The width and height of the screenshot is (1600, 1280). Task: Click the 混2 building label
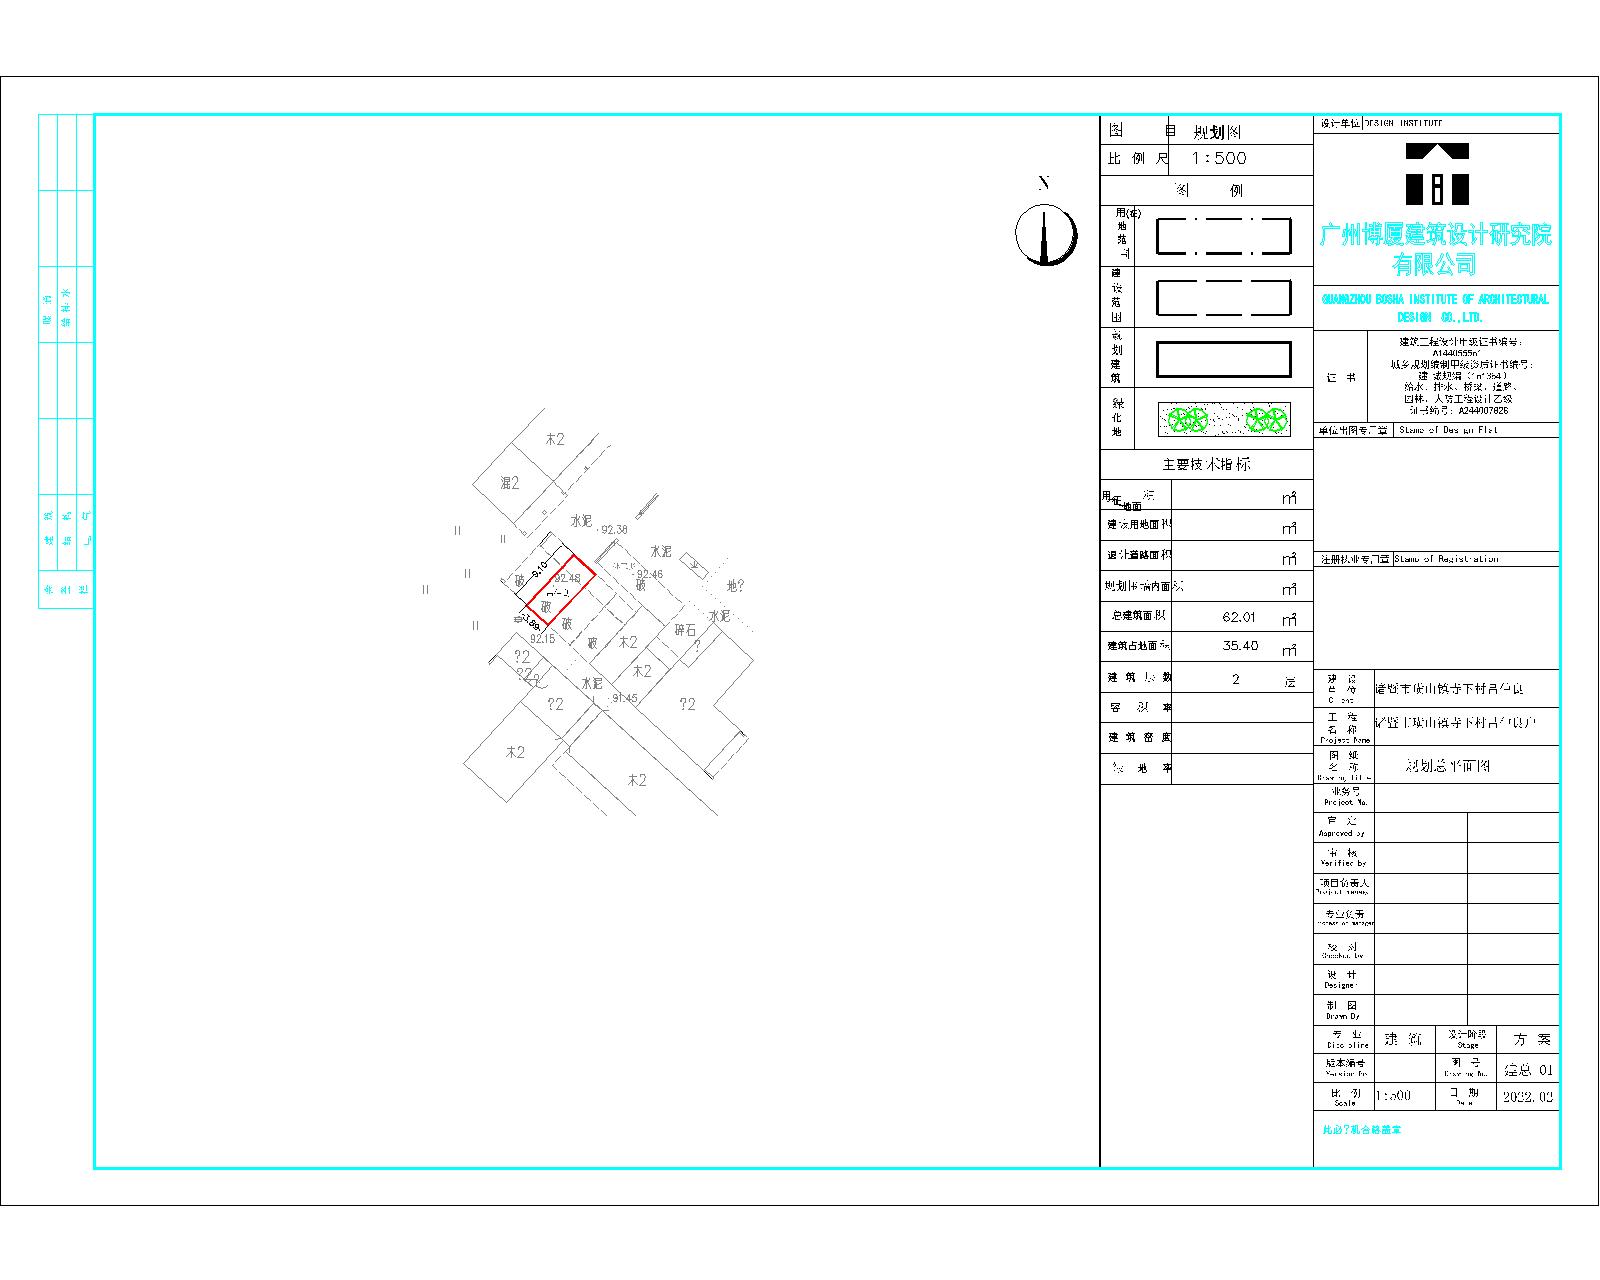510,484
